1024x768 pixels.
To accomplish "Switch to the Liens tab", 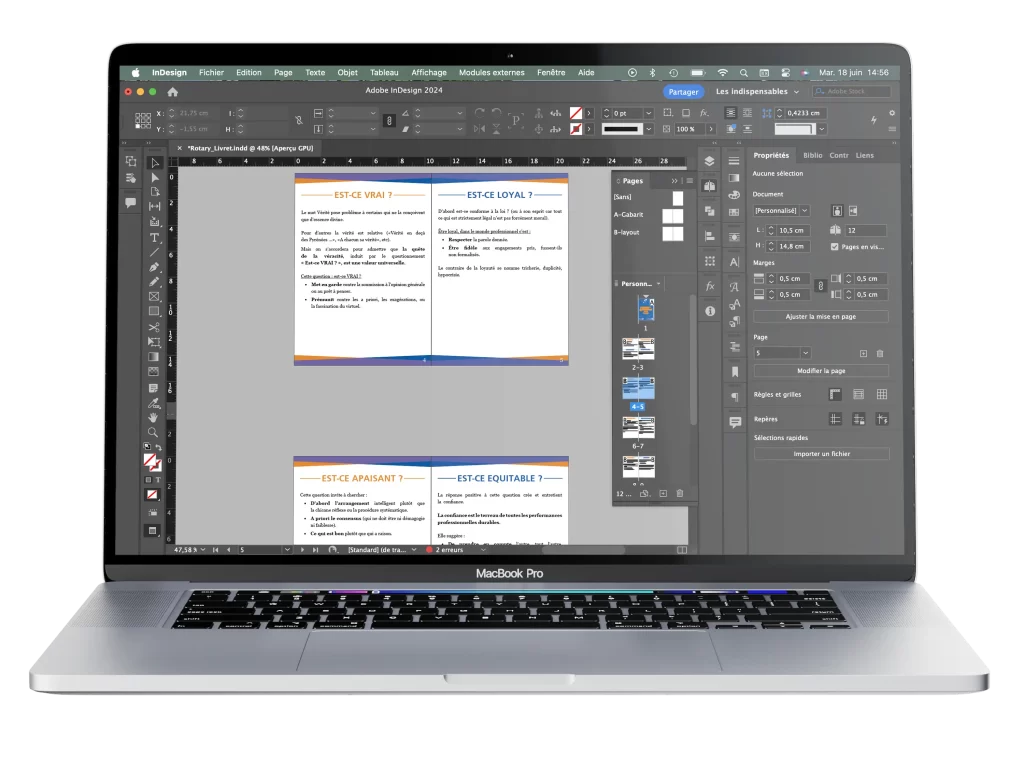I will pyautogui.click(x=864, y=155).
